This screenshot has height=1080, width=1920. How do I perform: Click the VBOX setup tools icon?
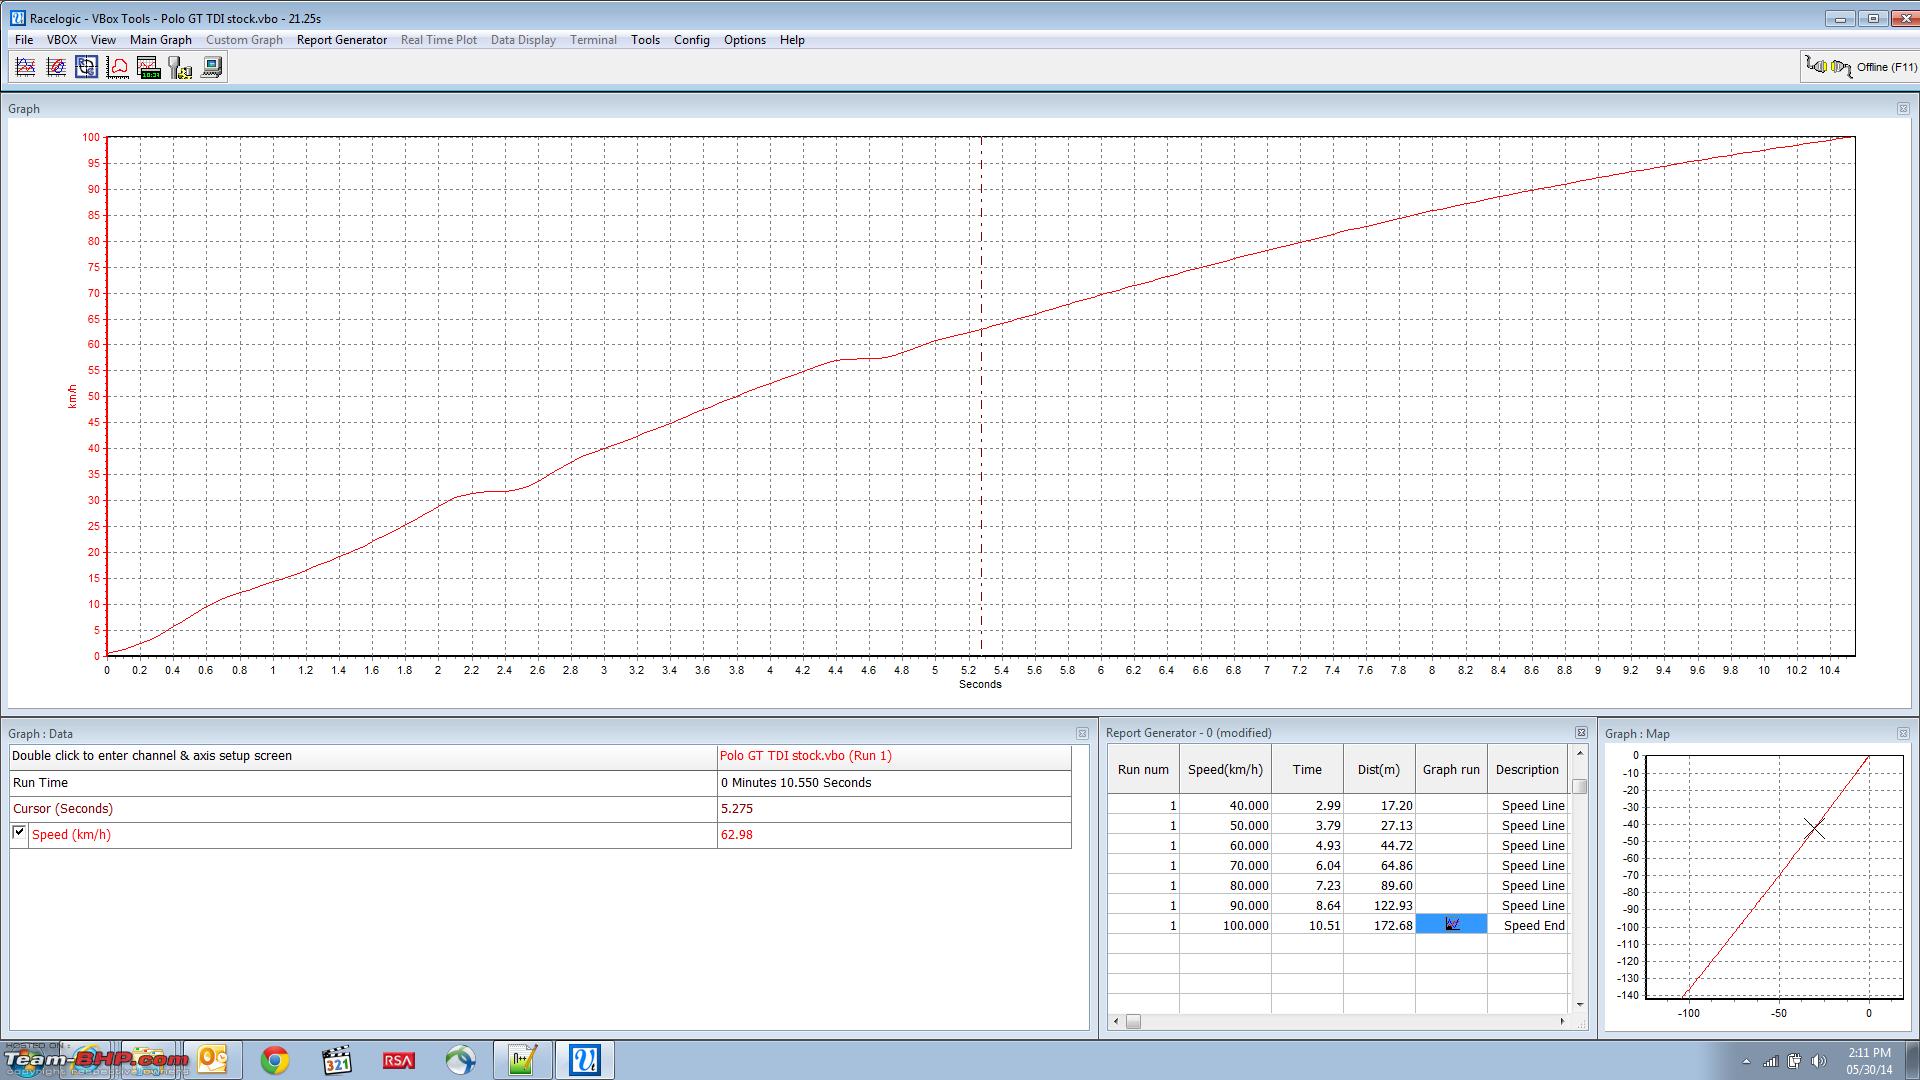(180, 67)
